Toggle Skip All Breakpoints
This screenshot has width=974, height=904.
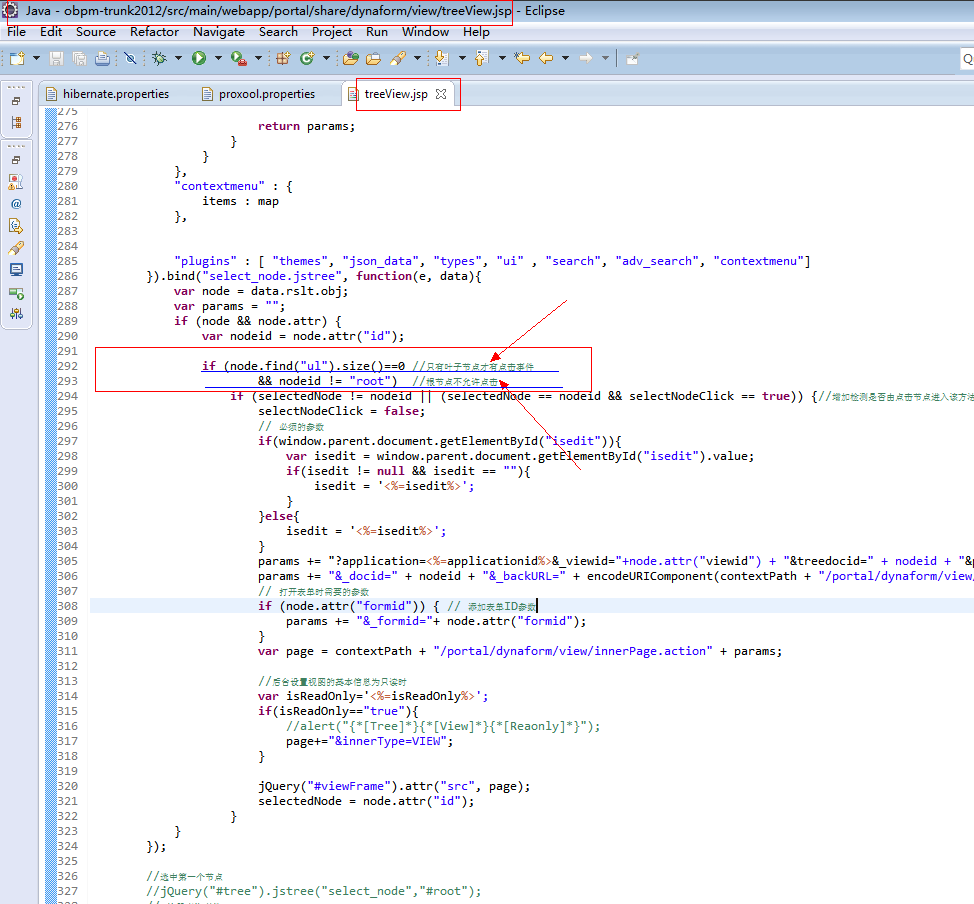click(130, 58)
